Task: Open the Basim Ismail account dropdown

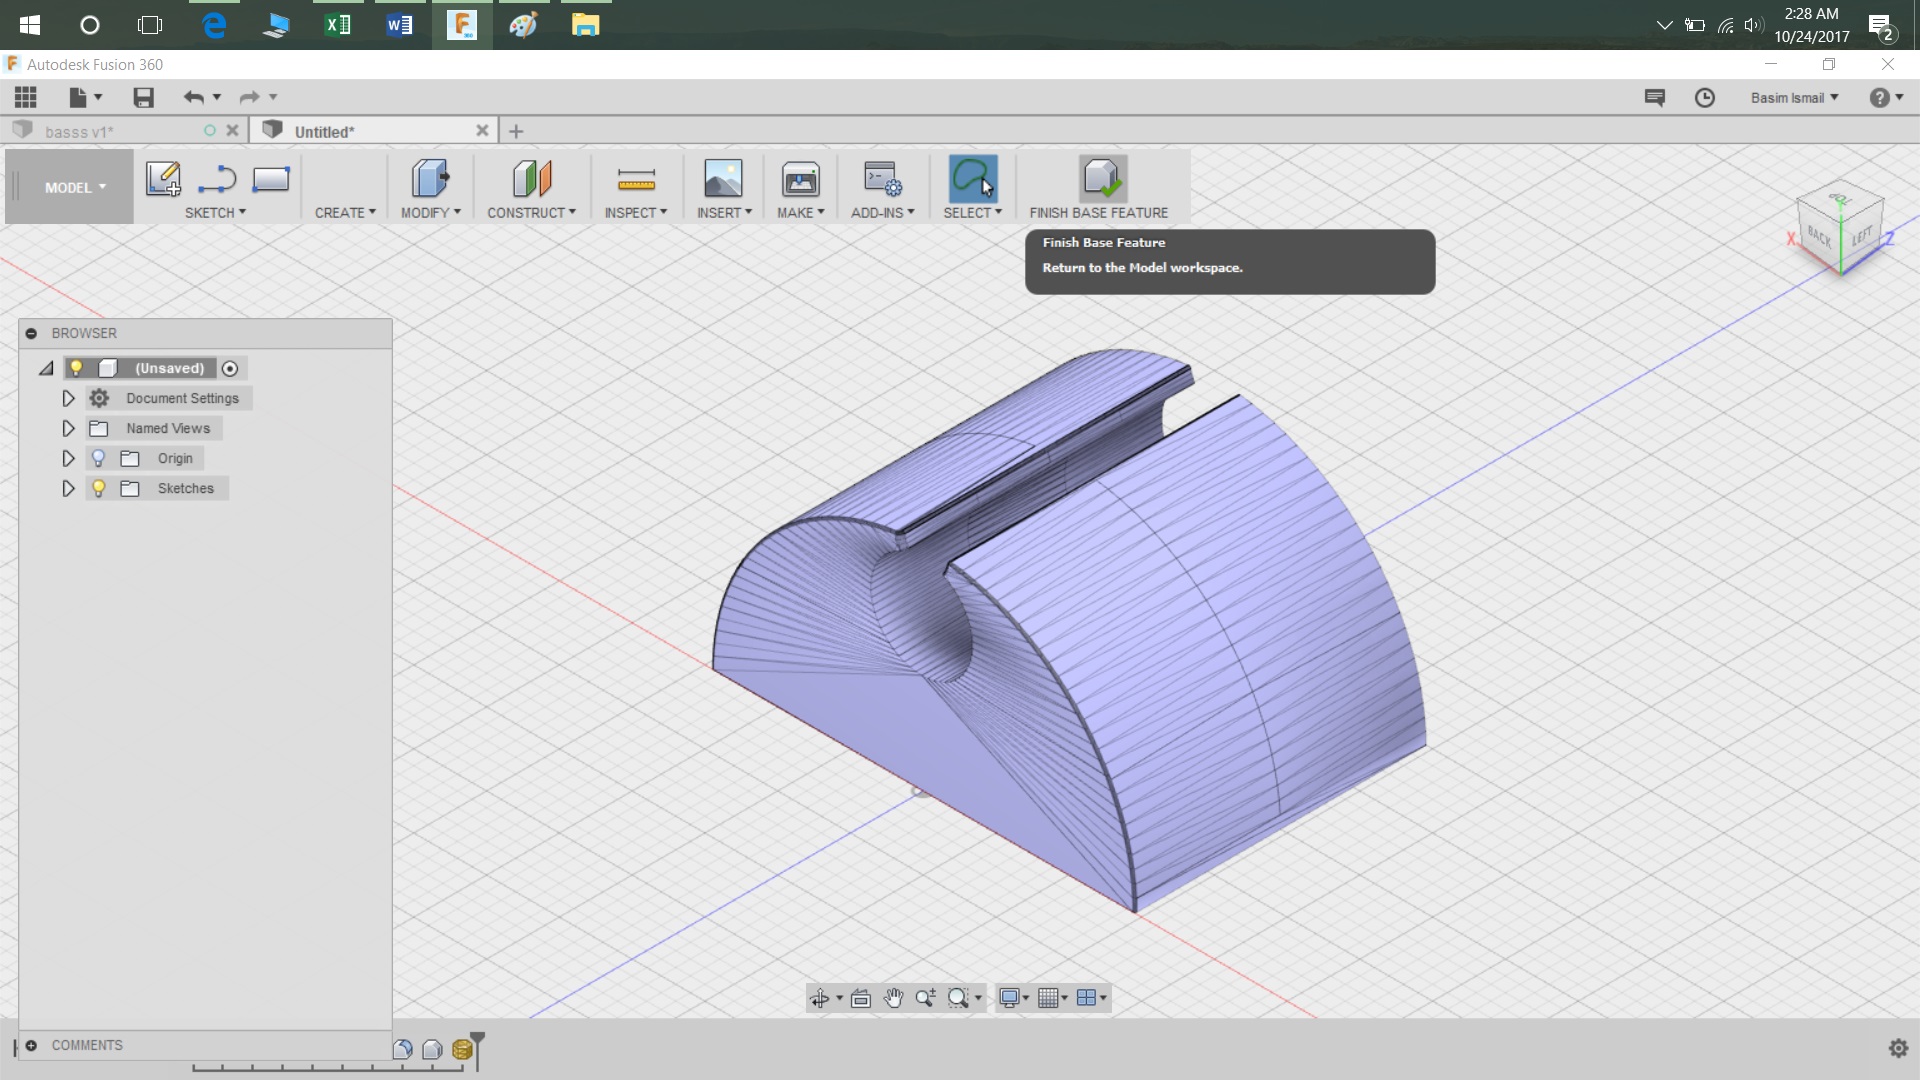Action: pyautogui.click(x=1794, y=98)
